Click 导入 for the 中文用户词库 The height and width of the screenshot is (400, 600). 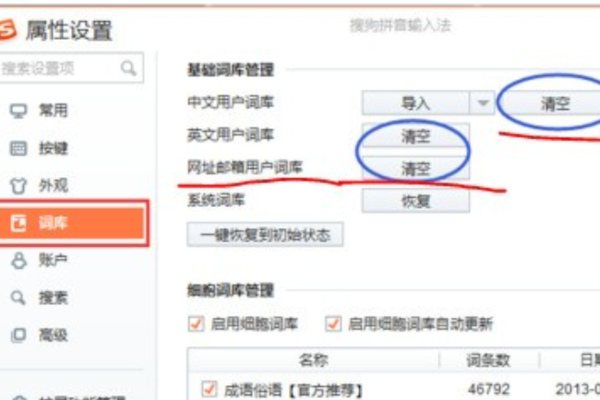(x=416, y=103)
